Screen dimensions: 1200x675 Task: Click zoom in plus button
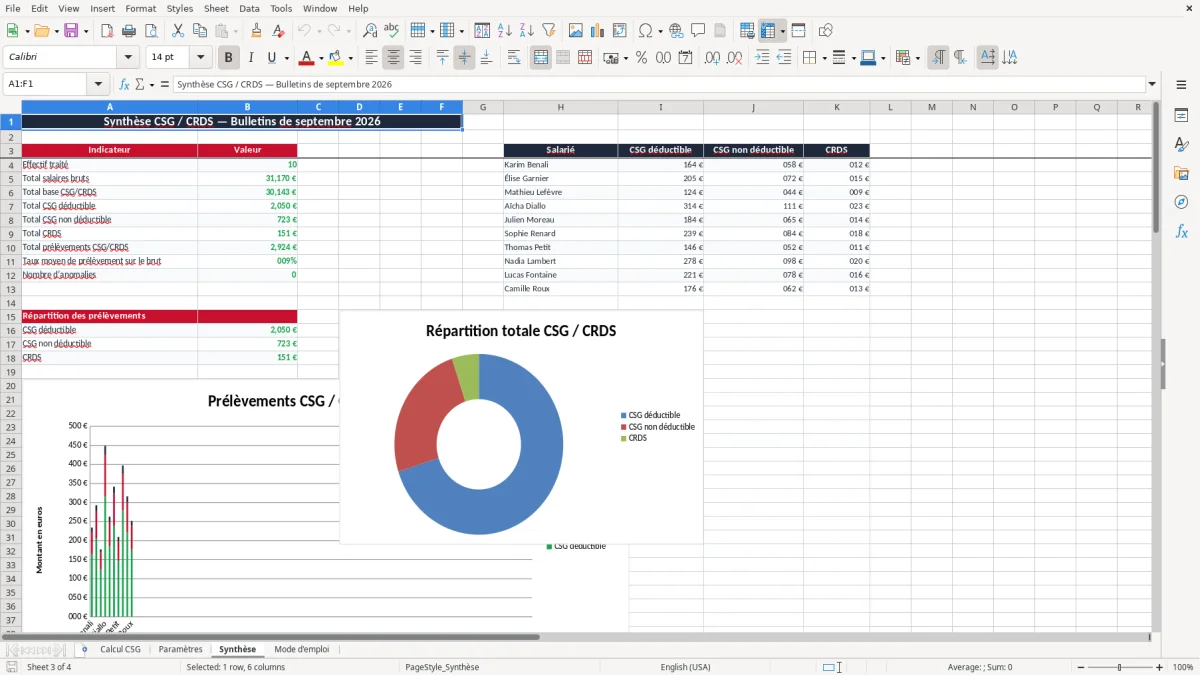click(x=1159, y=667)
